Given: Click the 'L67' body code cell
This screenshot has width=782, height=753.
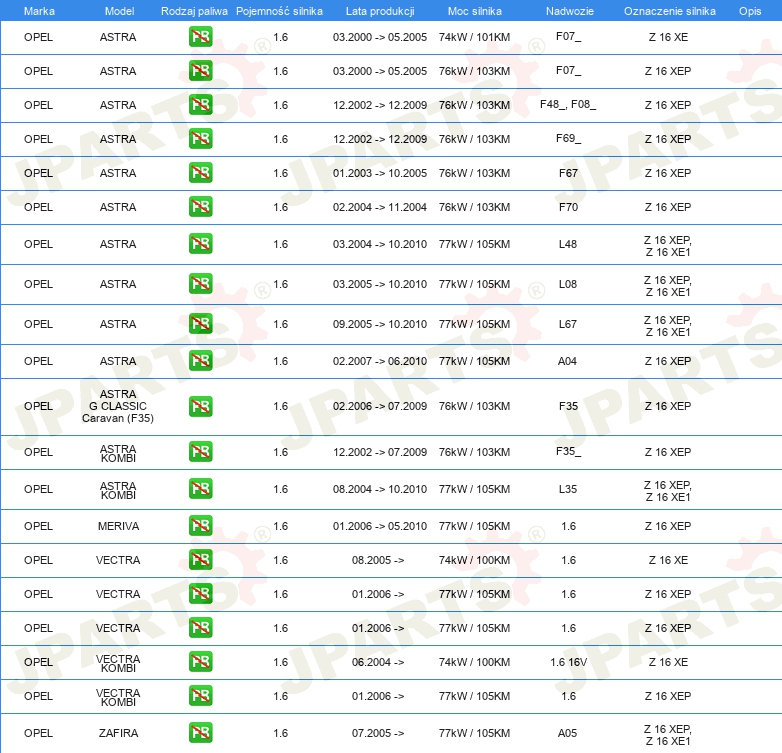Looking at the screenshot, I should click(568, 324).
